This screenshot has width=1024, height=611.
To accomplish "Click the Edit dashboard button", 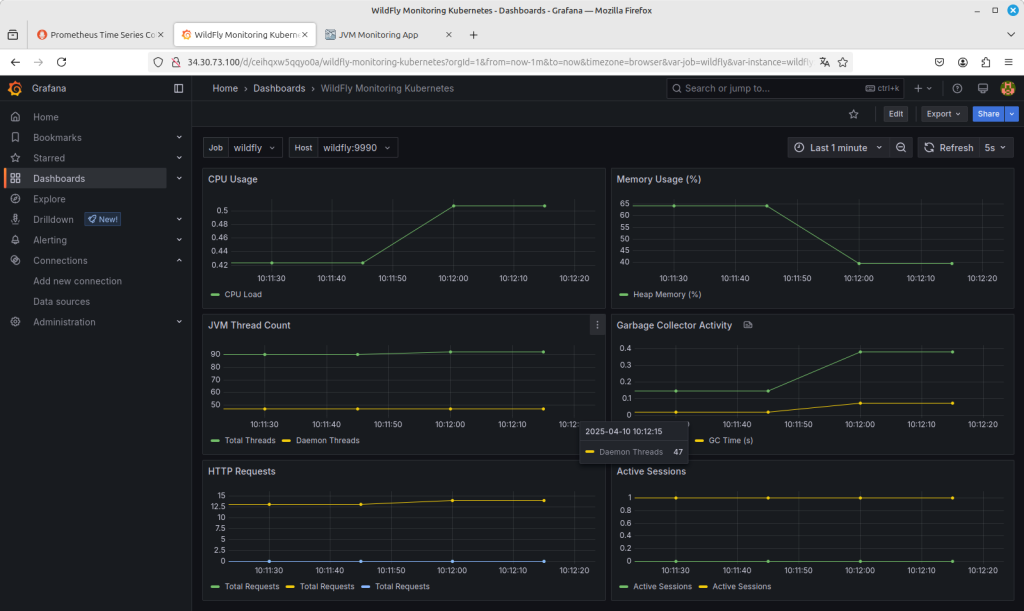I will pyautogui.click(x=895, y=114).
